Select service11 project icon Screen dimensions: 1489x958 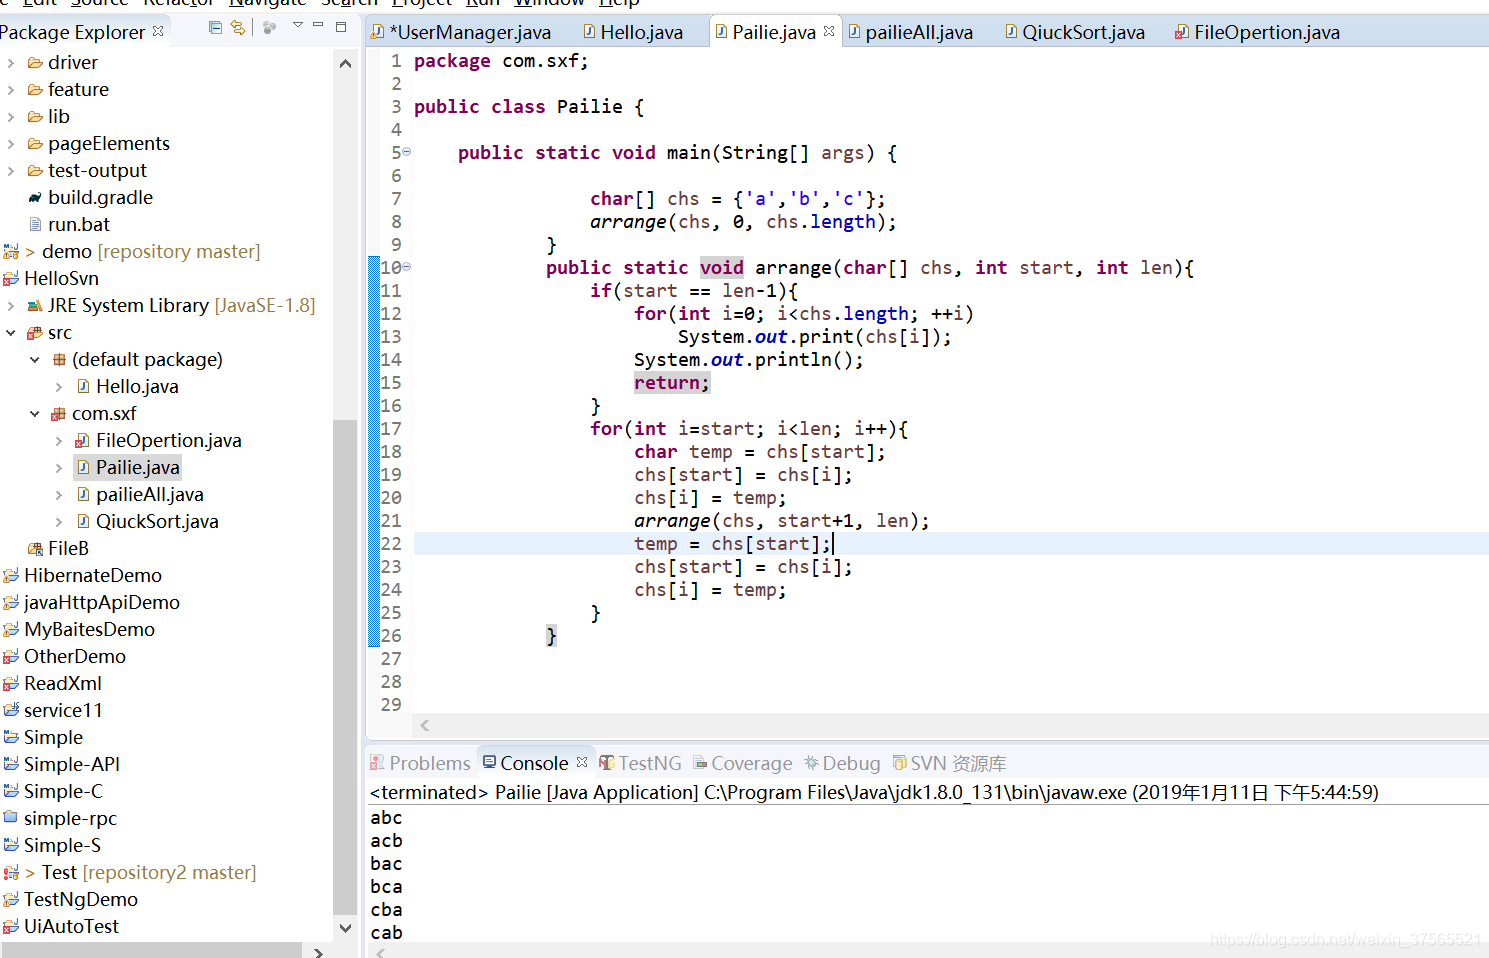pos(11,711)
